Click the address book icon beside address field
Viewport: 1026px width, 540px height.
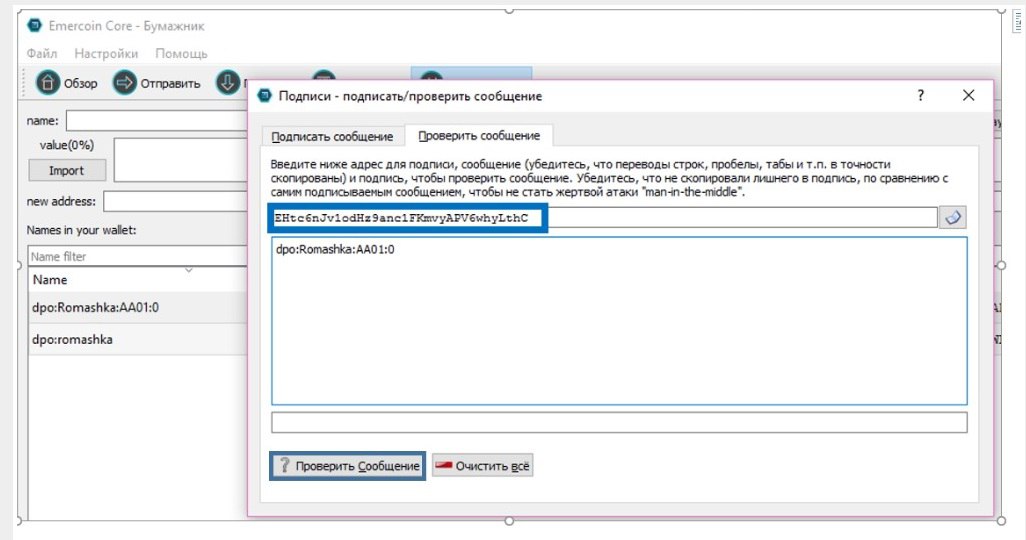(x=953, y=217)
